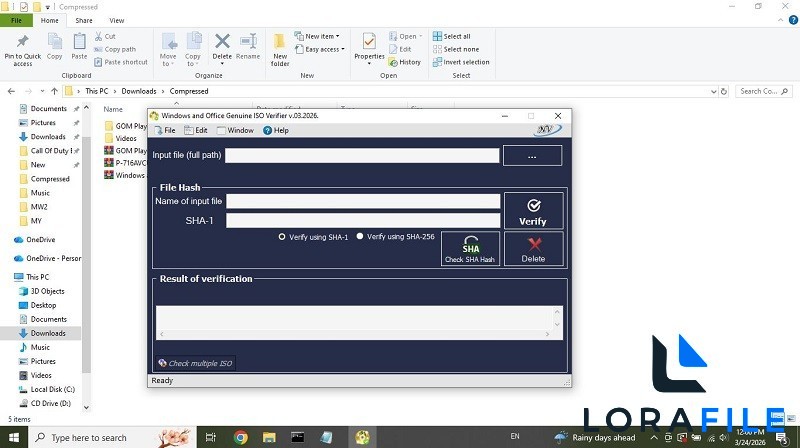Open the Open dropdown in ribbon
This screenshot has height=448, width=800.
(406, 36)
